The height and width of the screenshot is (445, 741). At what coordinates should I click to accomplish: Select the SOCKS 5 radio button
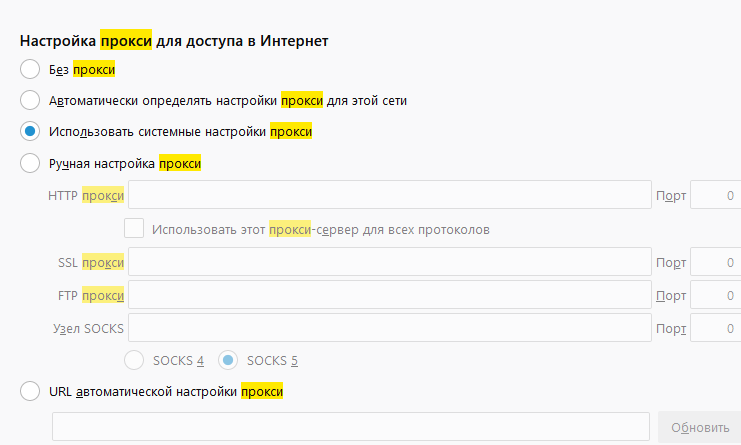tap(228, 359)
